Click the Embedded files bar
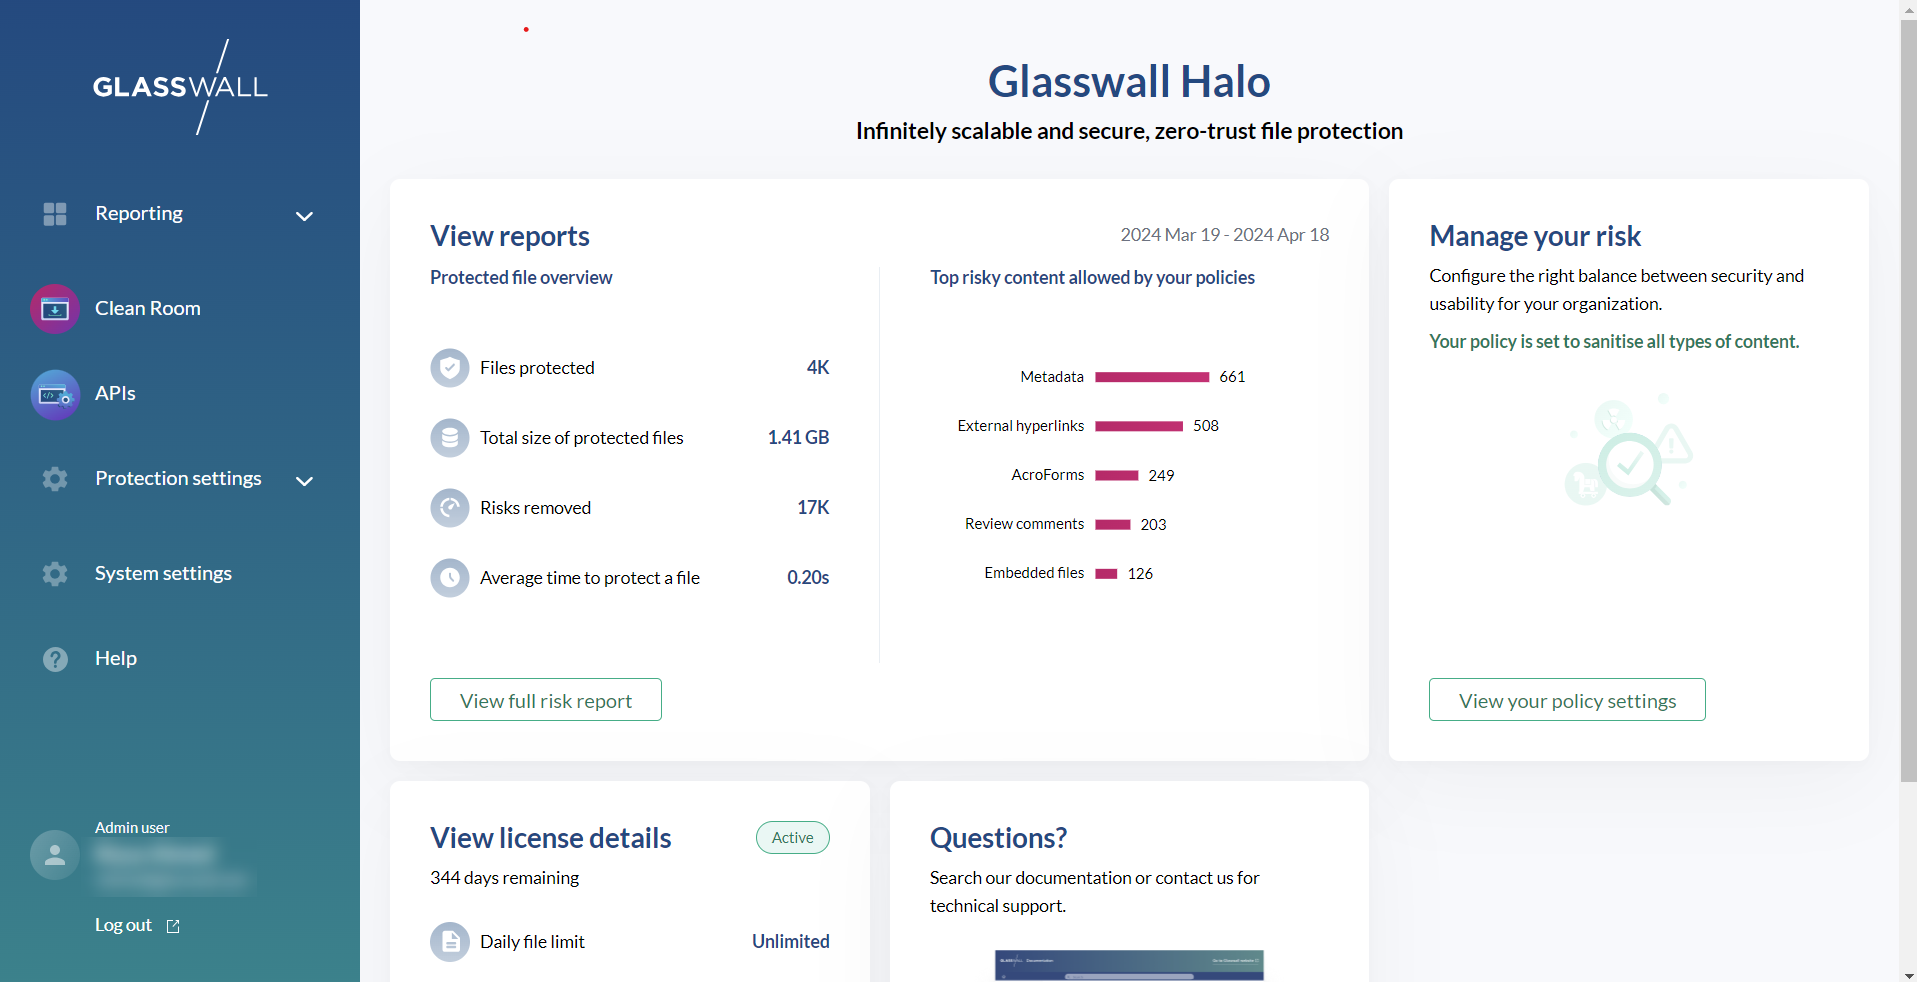The image size is (1917, 982). click(1106, 574)
